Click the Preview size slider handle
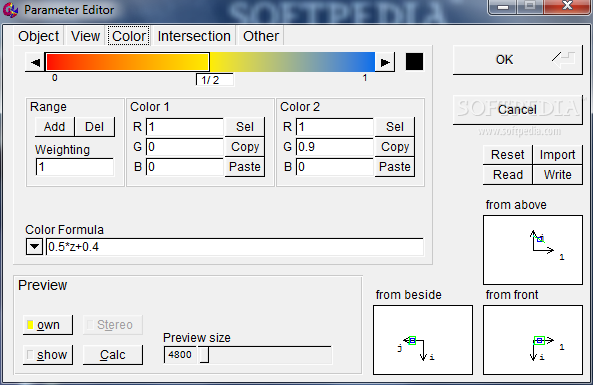The image size is (593, 385). (204, 355)
